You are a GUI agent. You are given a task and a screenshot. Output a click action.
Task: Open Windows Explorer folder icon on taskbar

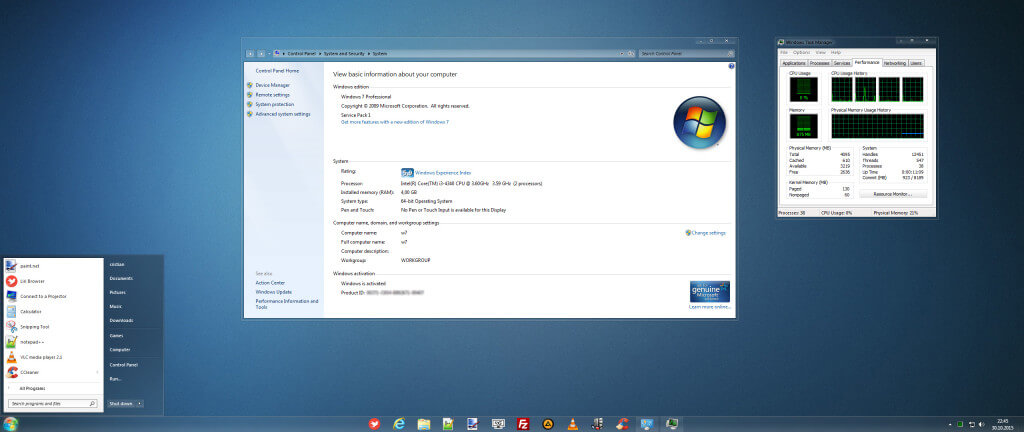coord(424,424)
